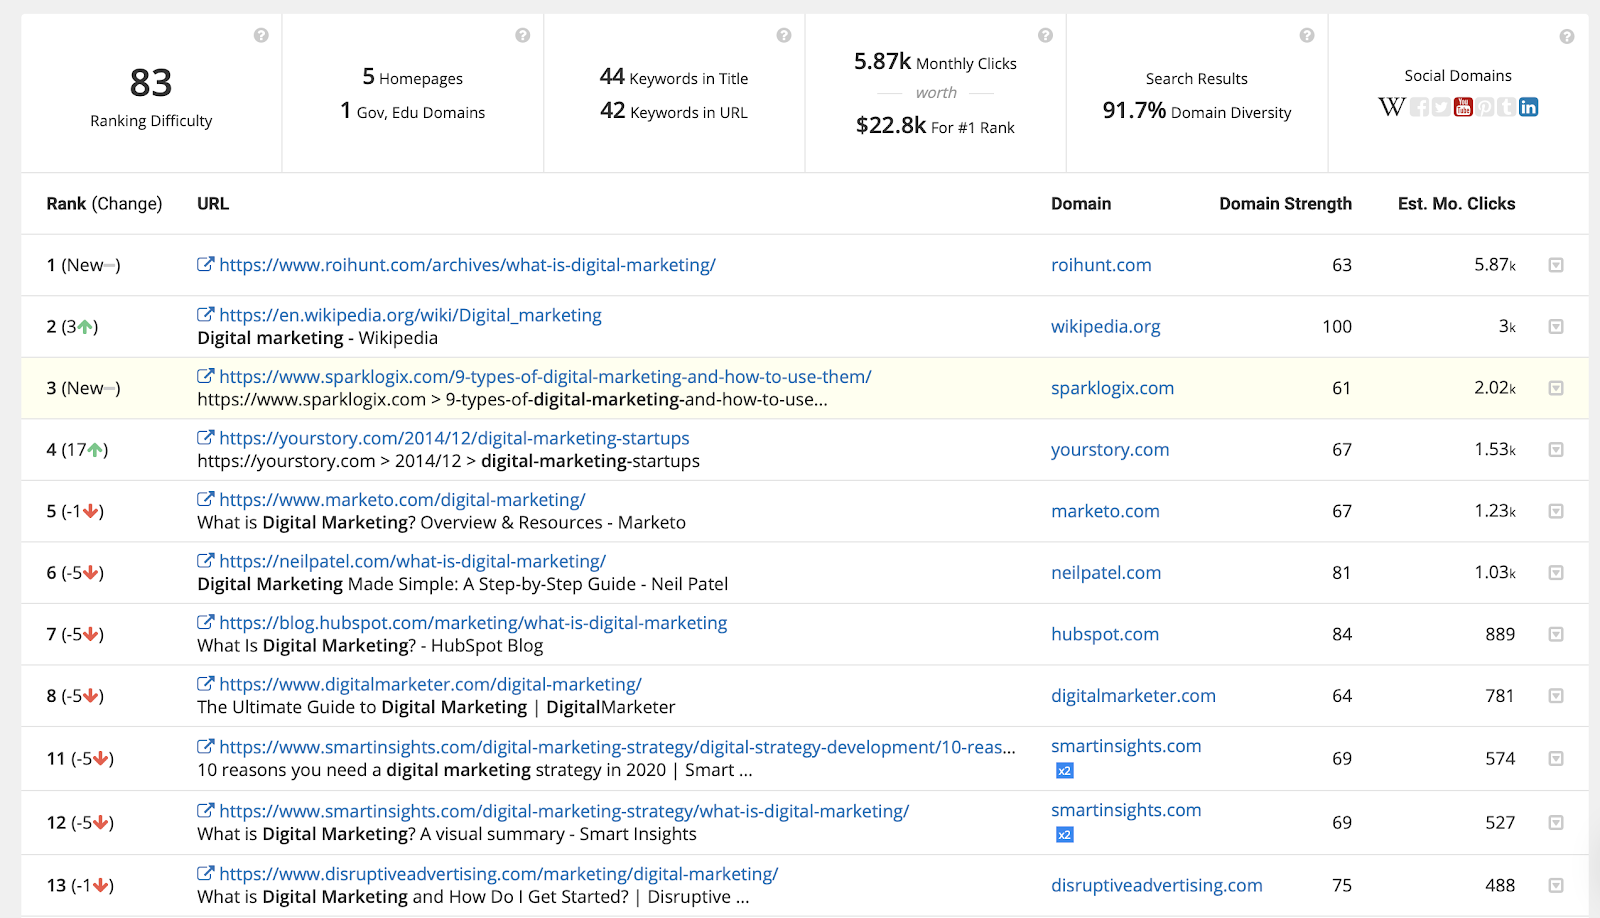Click the marketo.com domain link
This screenshot has height=918, width=1600.
[1105, 511]
